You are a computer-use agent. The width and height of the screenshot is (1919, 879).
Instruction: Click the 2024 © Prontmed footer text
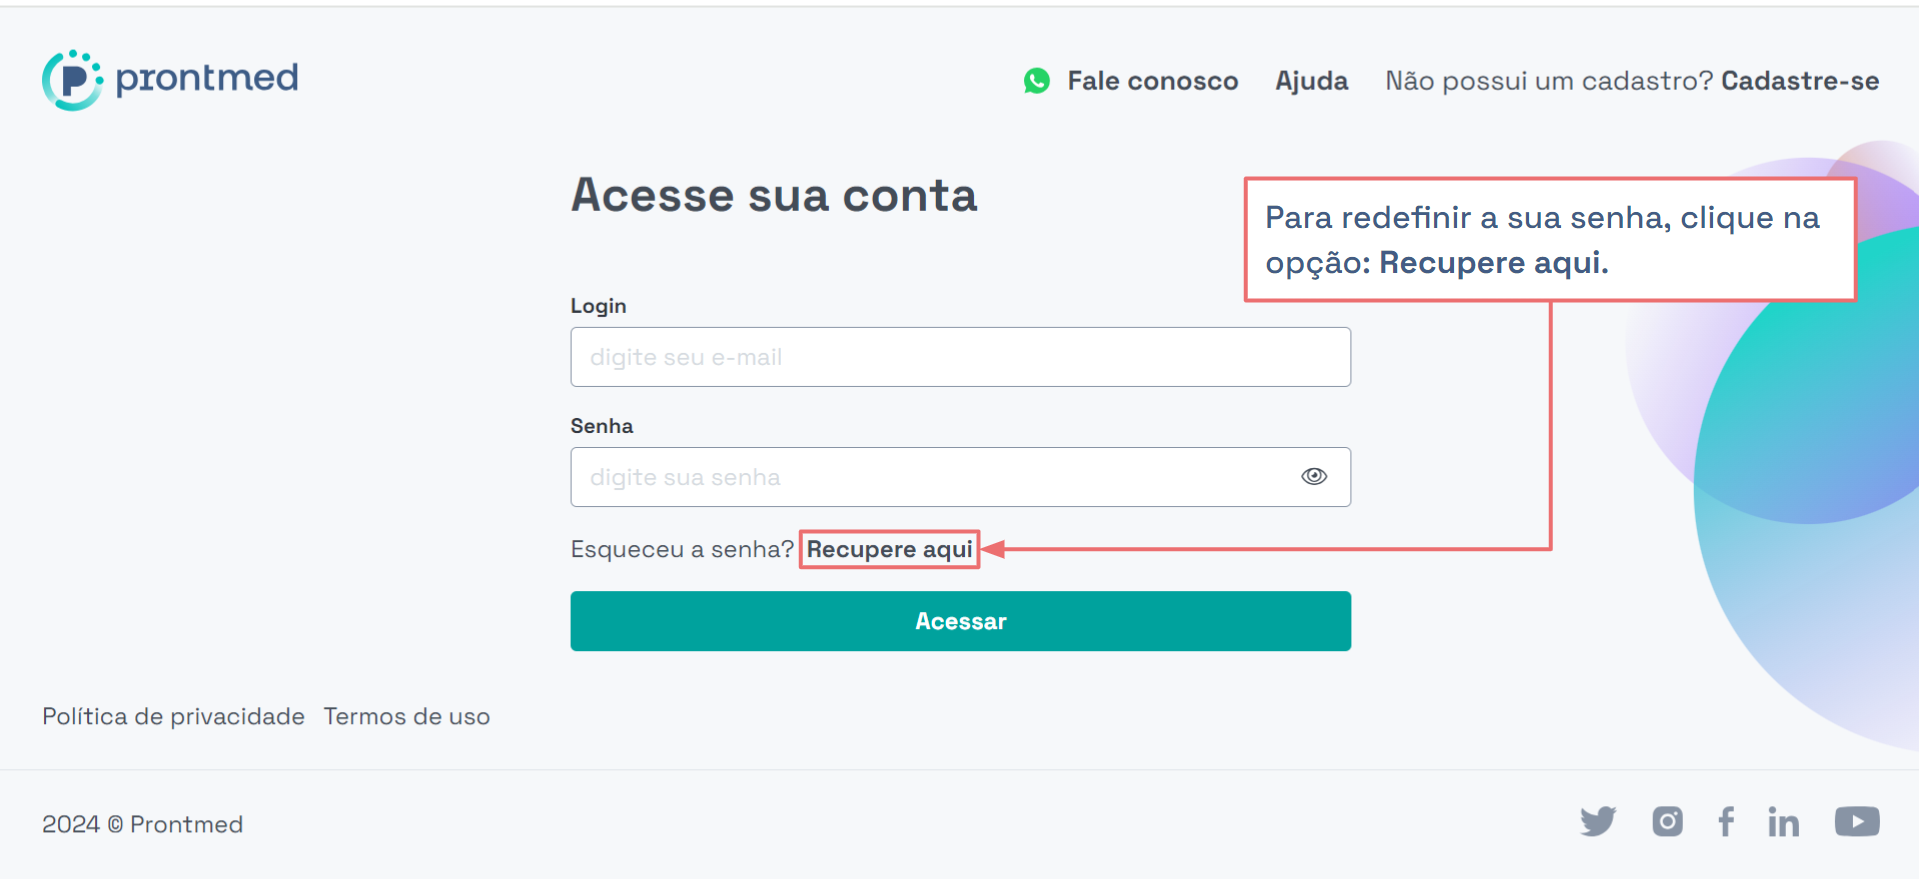(142, 824)
